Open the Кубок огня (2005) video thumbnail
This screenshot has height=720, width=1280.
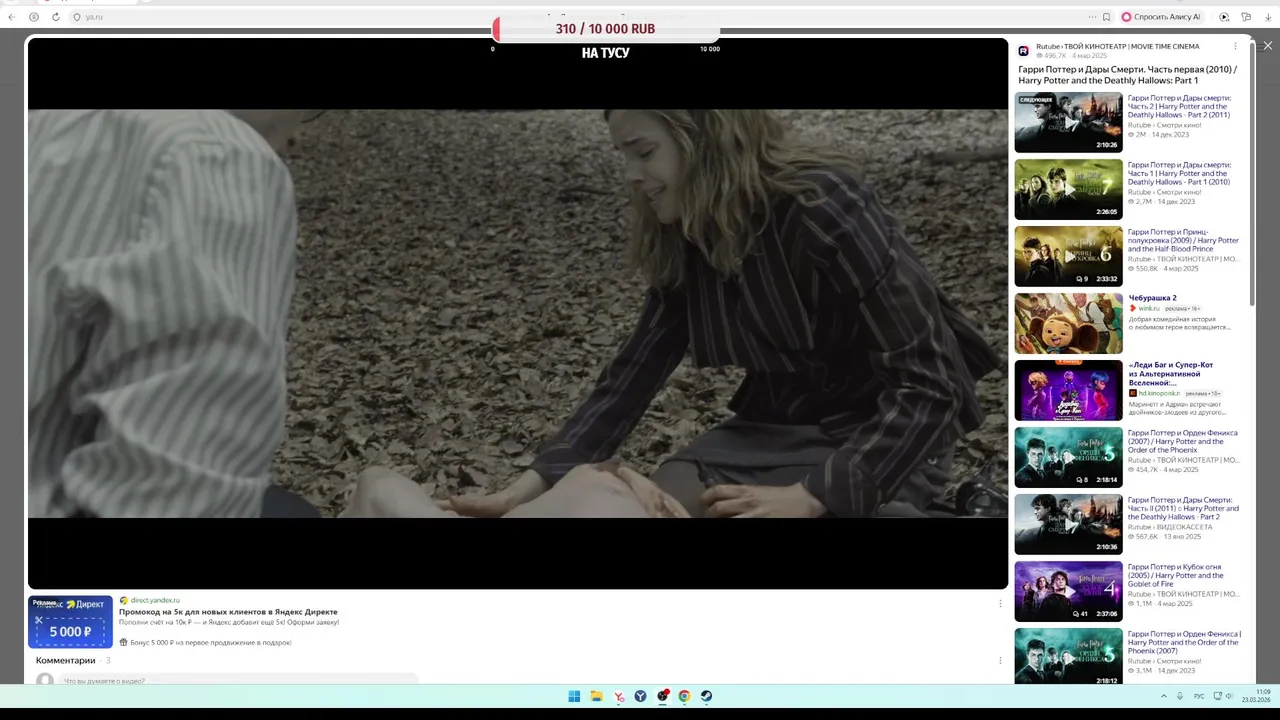[x=1068, y=591]
